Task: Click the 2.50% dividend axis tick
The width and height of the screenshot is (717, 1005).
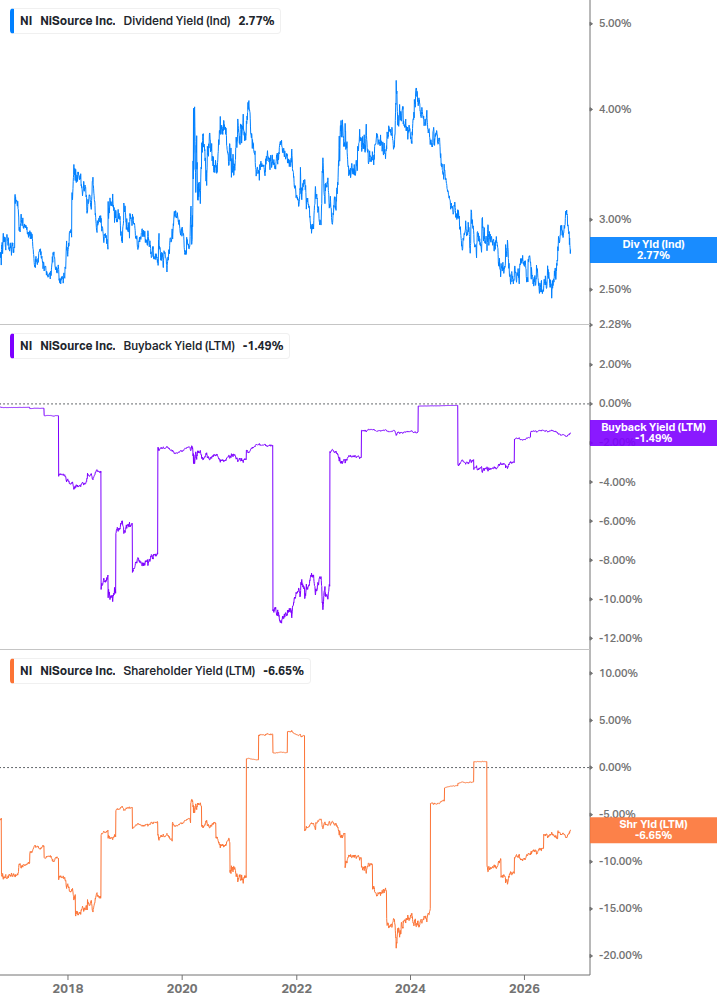Action: click(614, 290)
